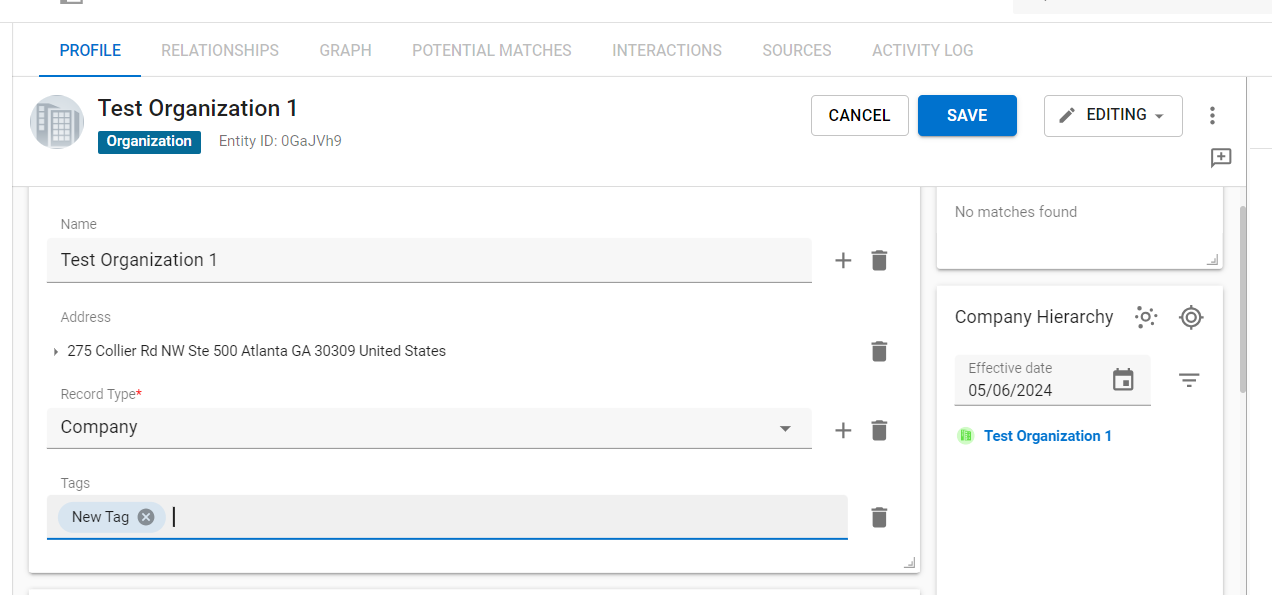1272x595 pixels.
Task: Switch to the Relationships tab
Action: [x=220, y=50]
